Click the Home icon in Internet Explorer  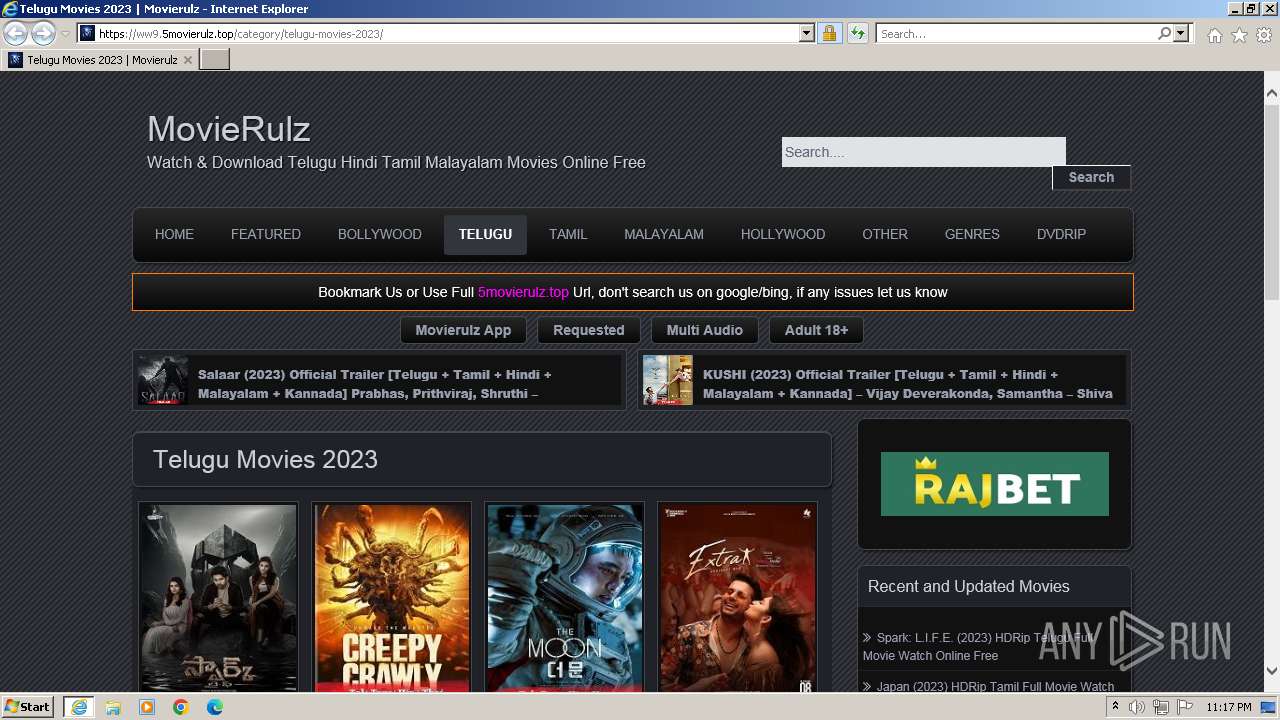click(1214, 35)
